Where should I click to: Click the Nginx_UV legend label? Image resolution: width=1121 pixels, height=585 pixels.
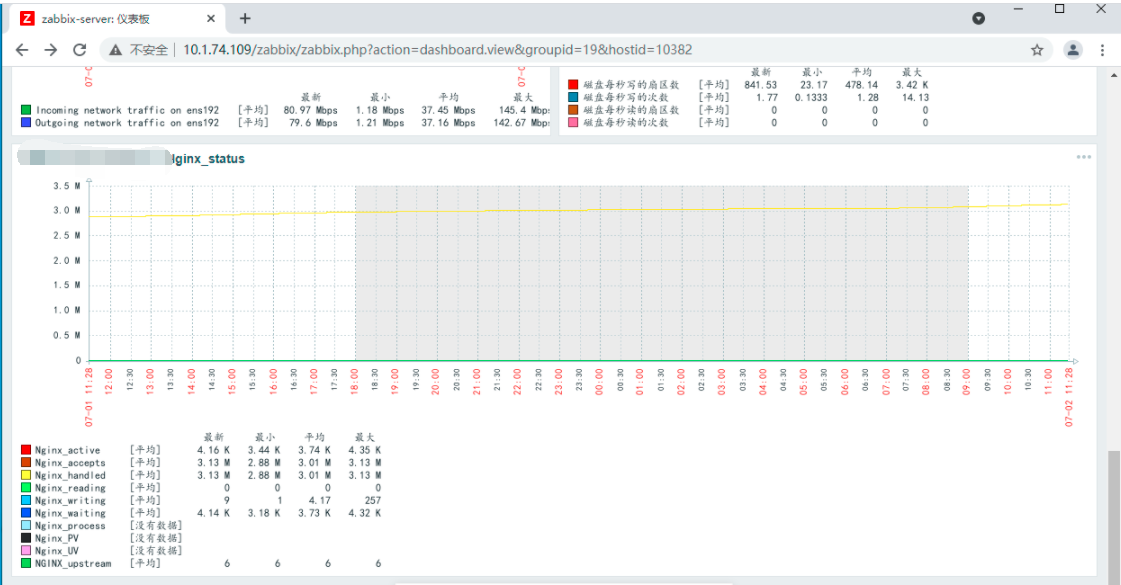[x=56, y=551]
